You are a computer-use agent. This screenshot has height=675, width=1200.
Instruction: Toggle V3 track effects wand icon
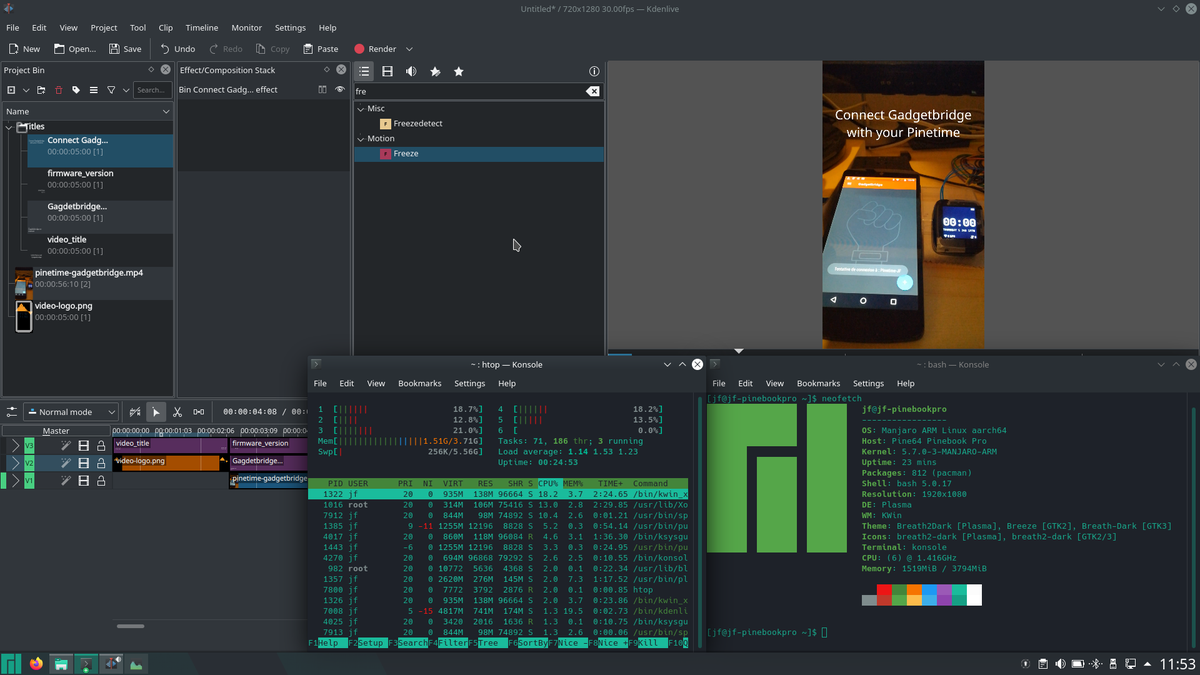66,445
